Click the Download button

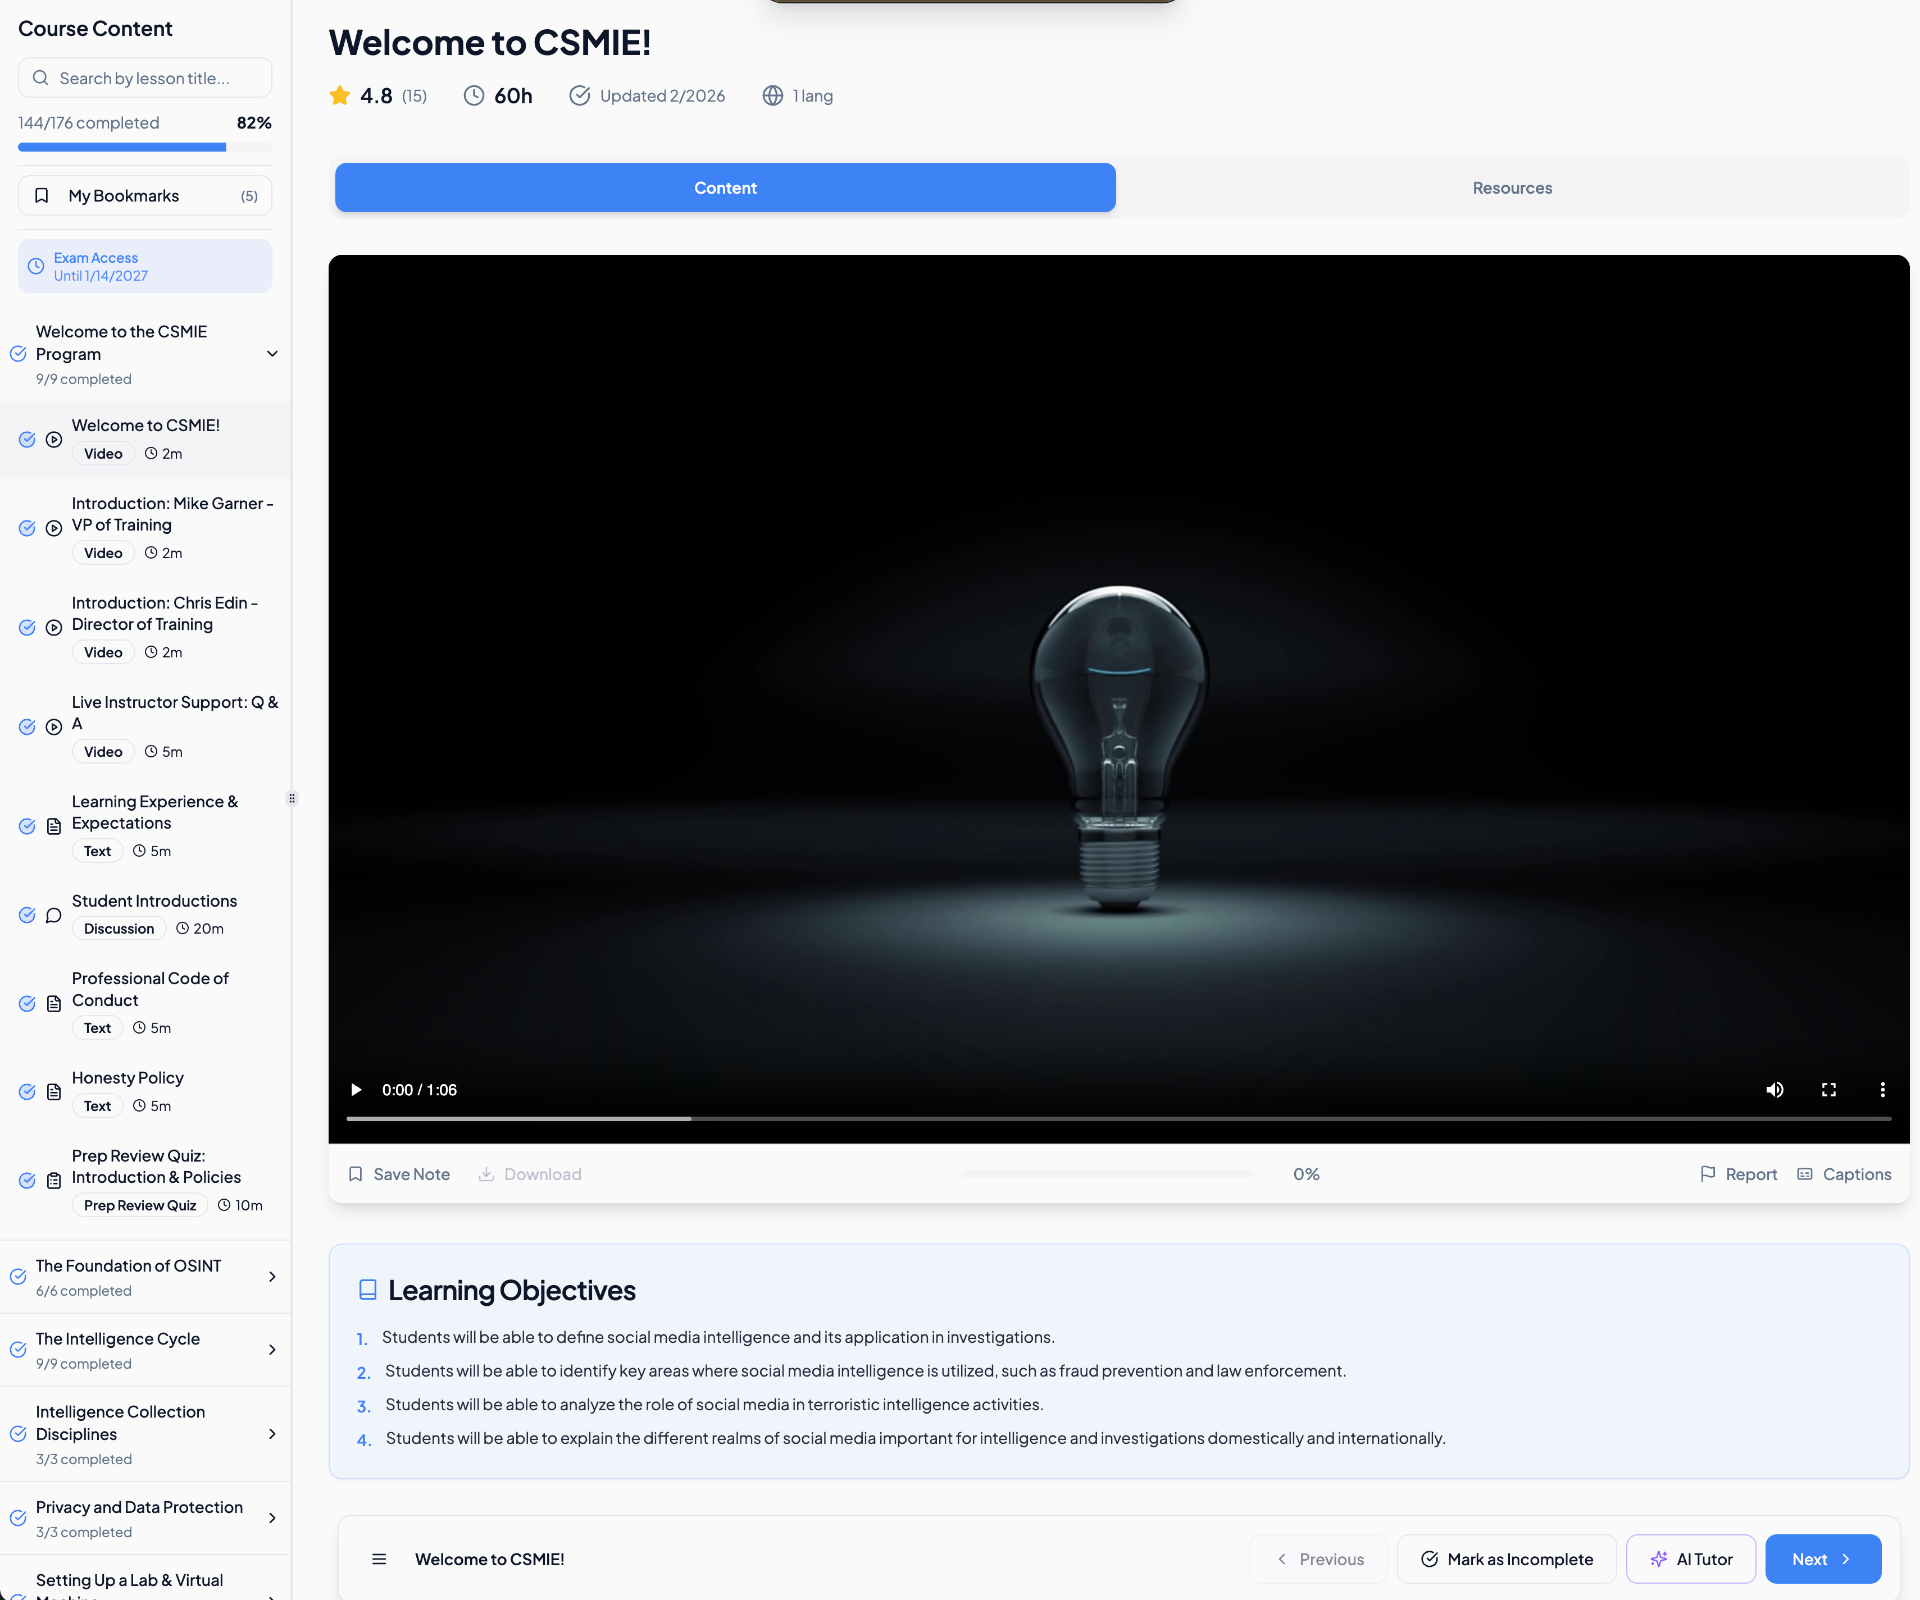pos(530,1174)
